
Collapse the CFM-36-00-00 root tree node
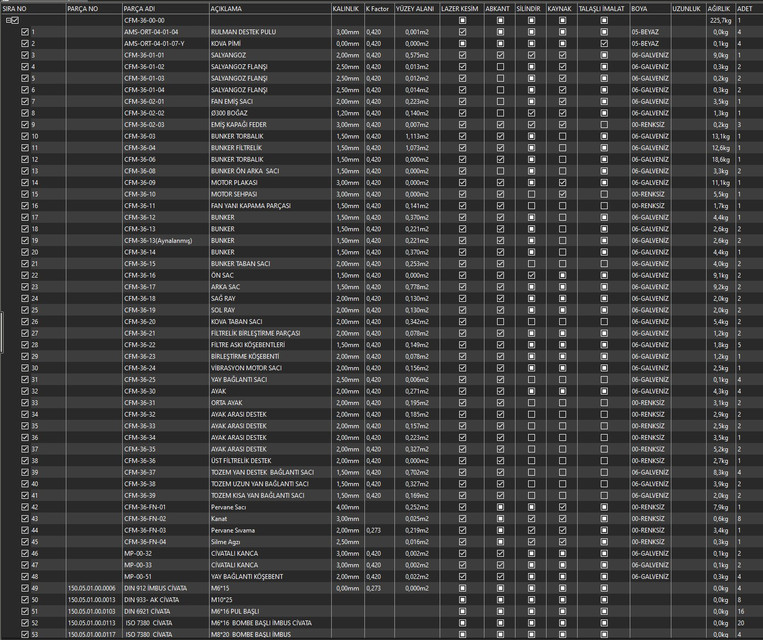[x=8, y=20]
